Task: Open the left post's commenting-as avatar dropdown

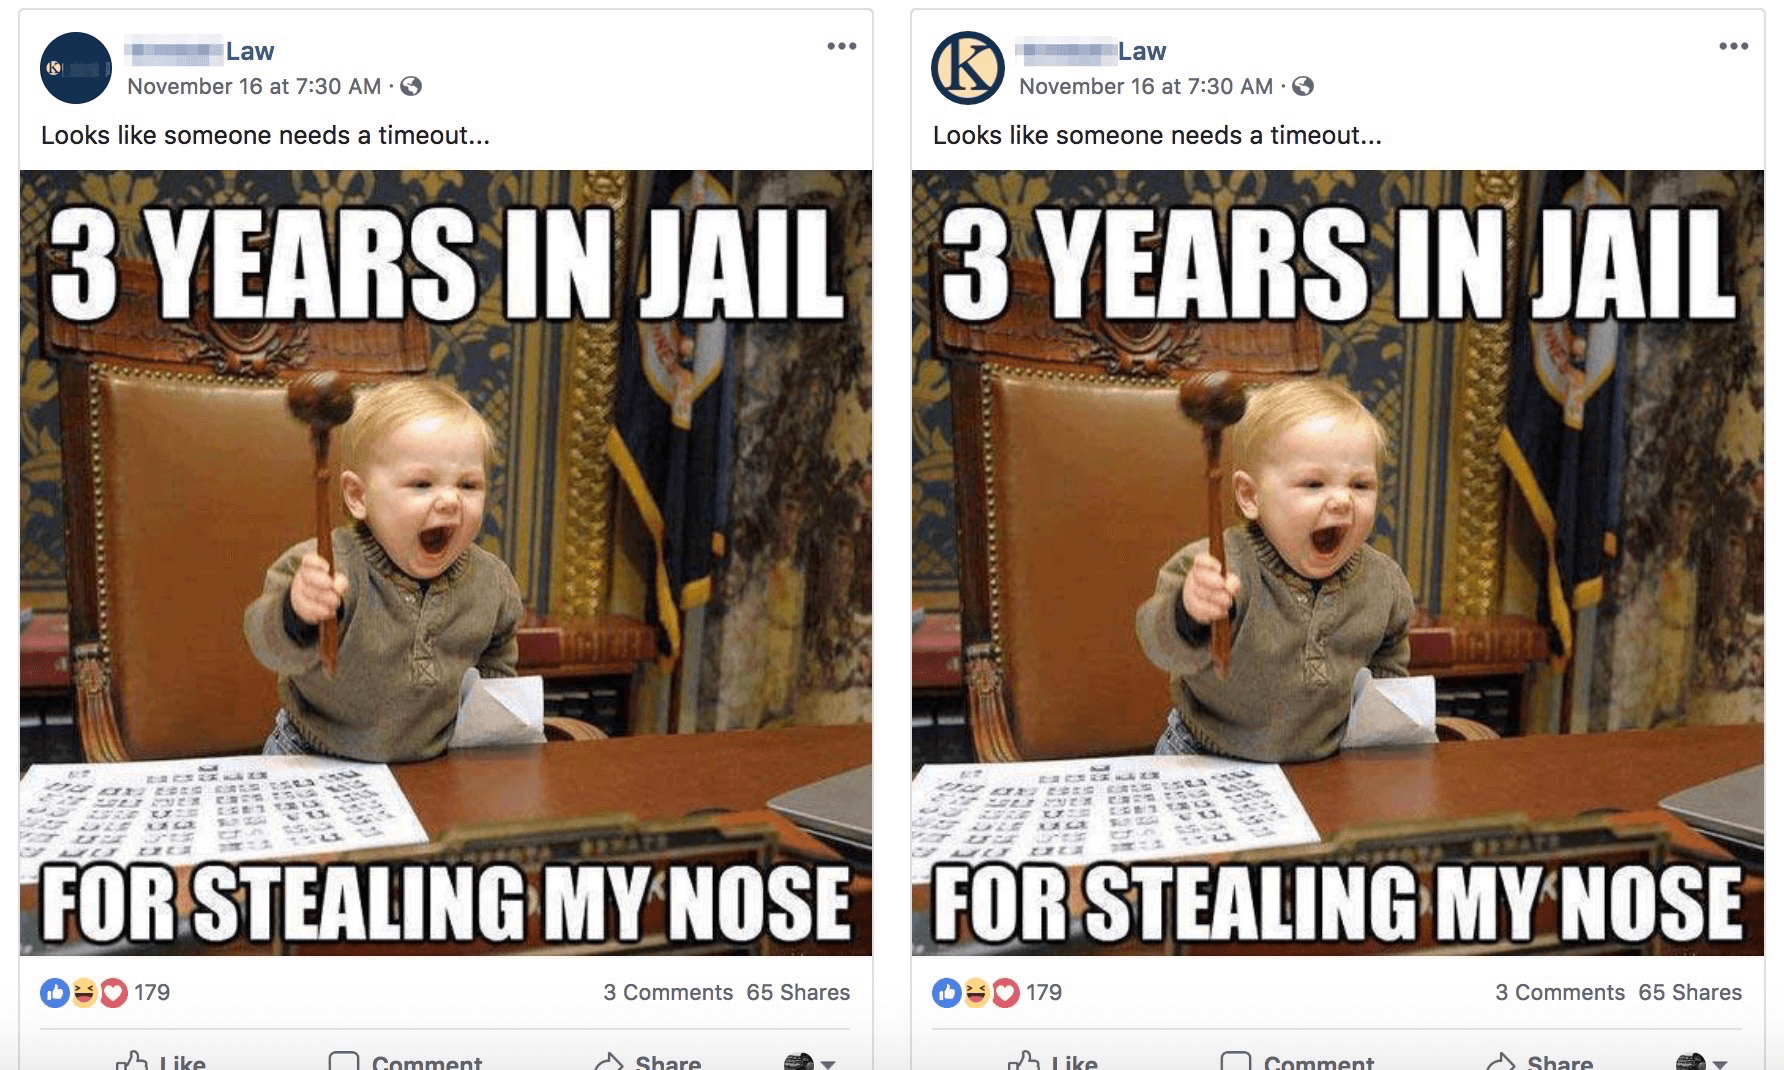Action: coord(809,1062)
